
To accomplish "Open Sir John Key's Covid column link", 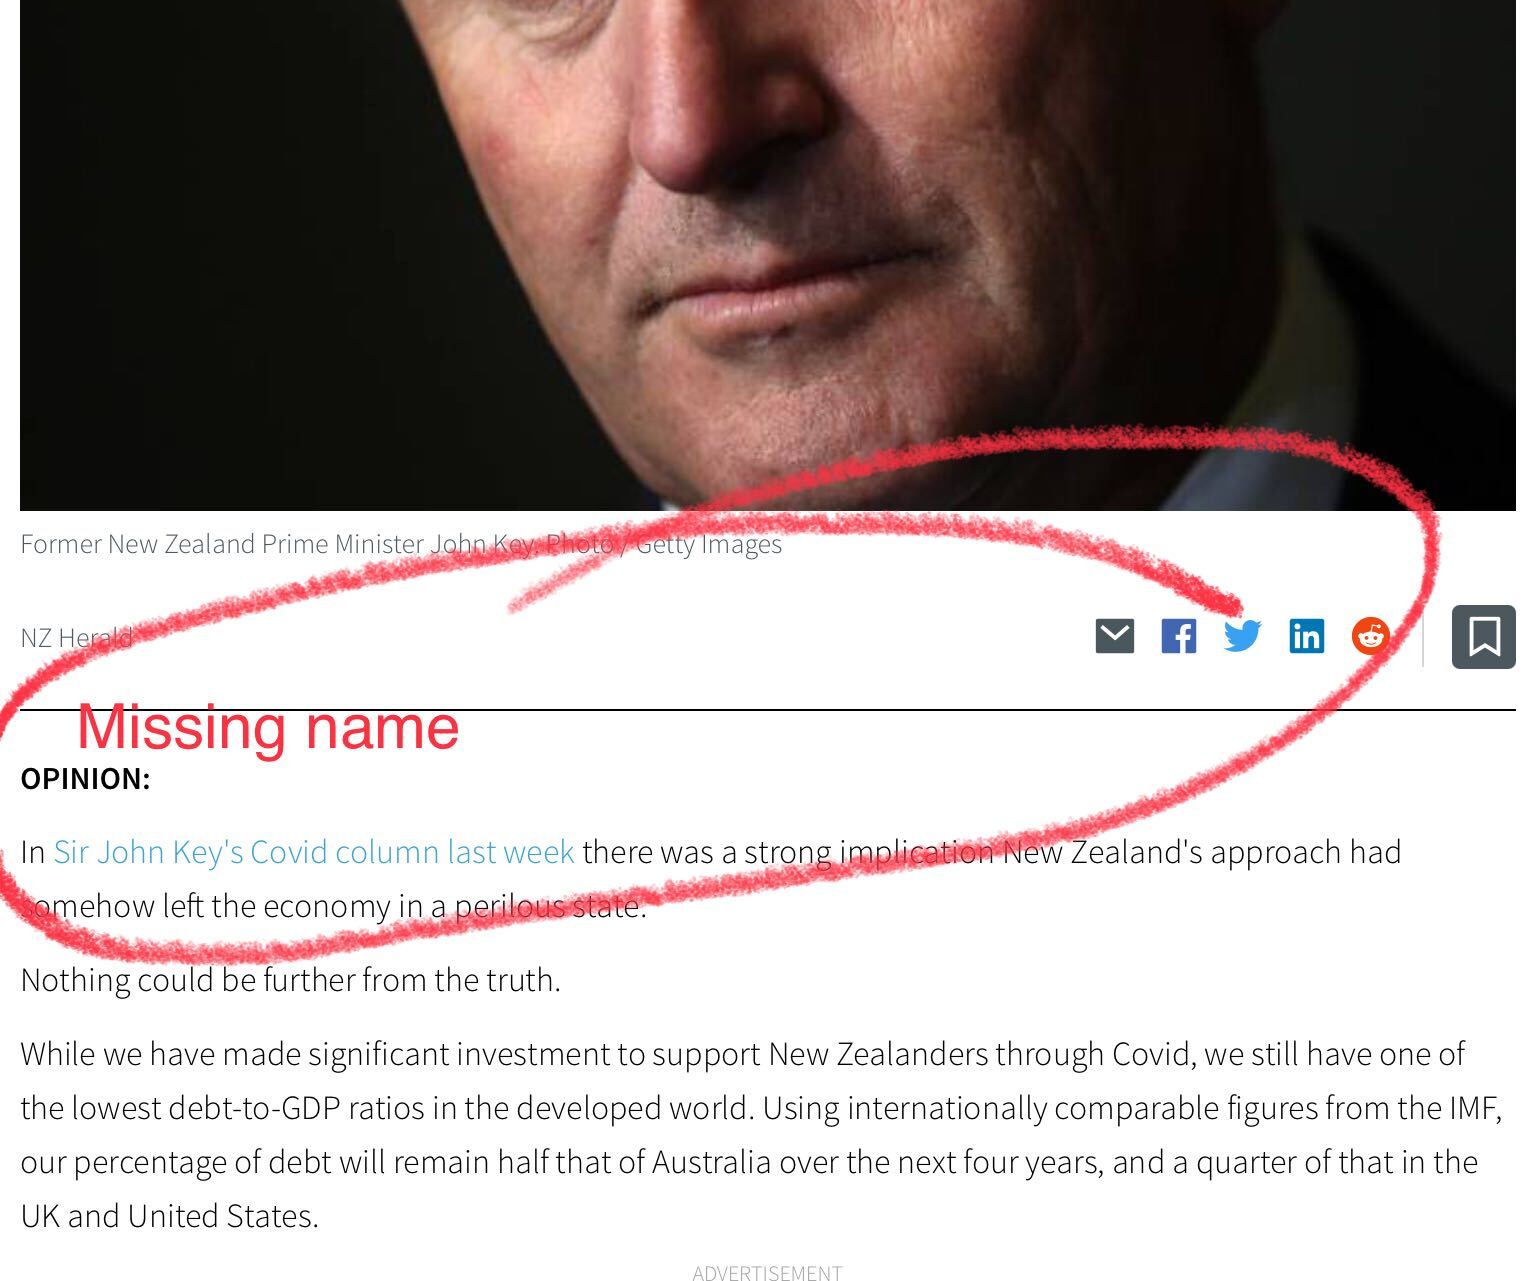I will click(x=314, y=852).
